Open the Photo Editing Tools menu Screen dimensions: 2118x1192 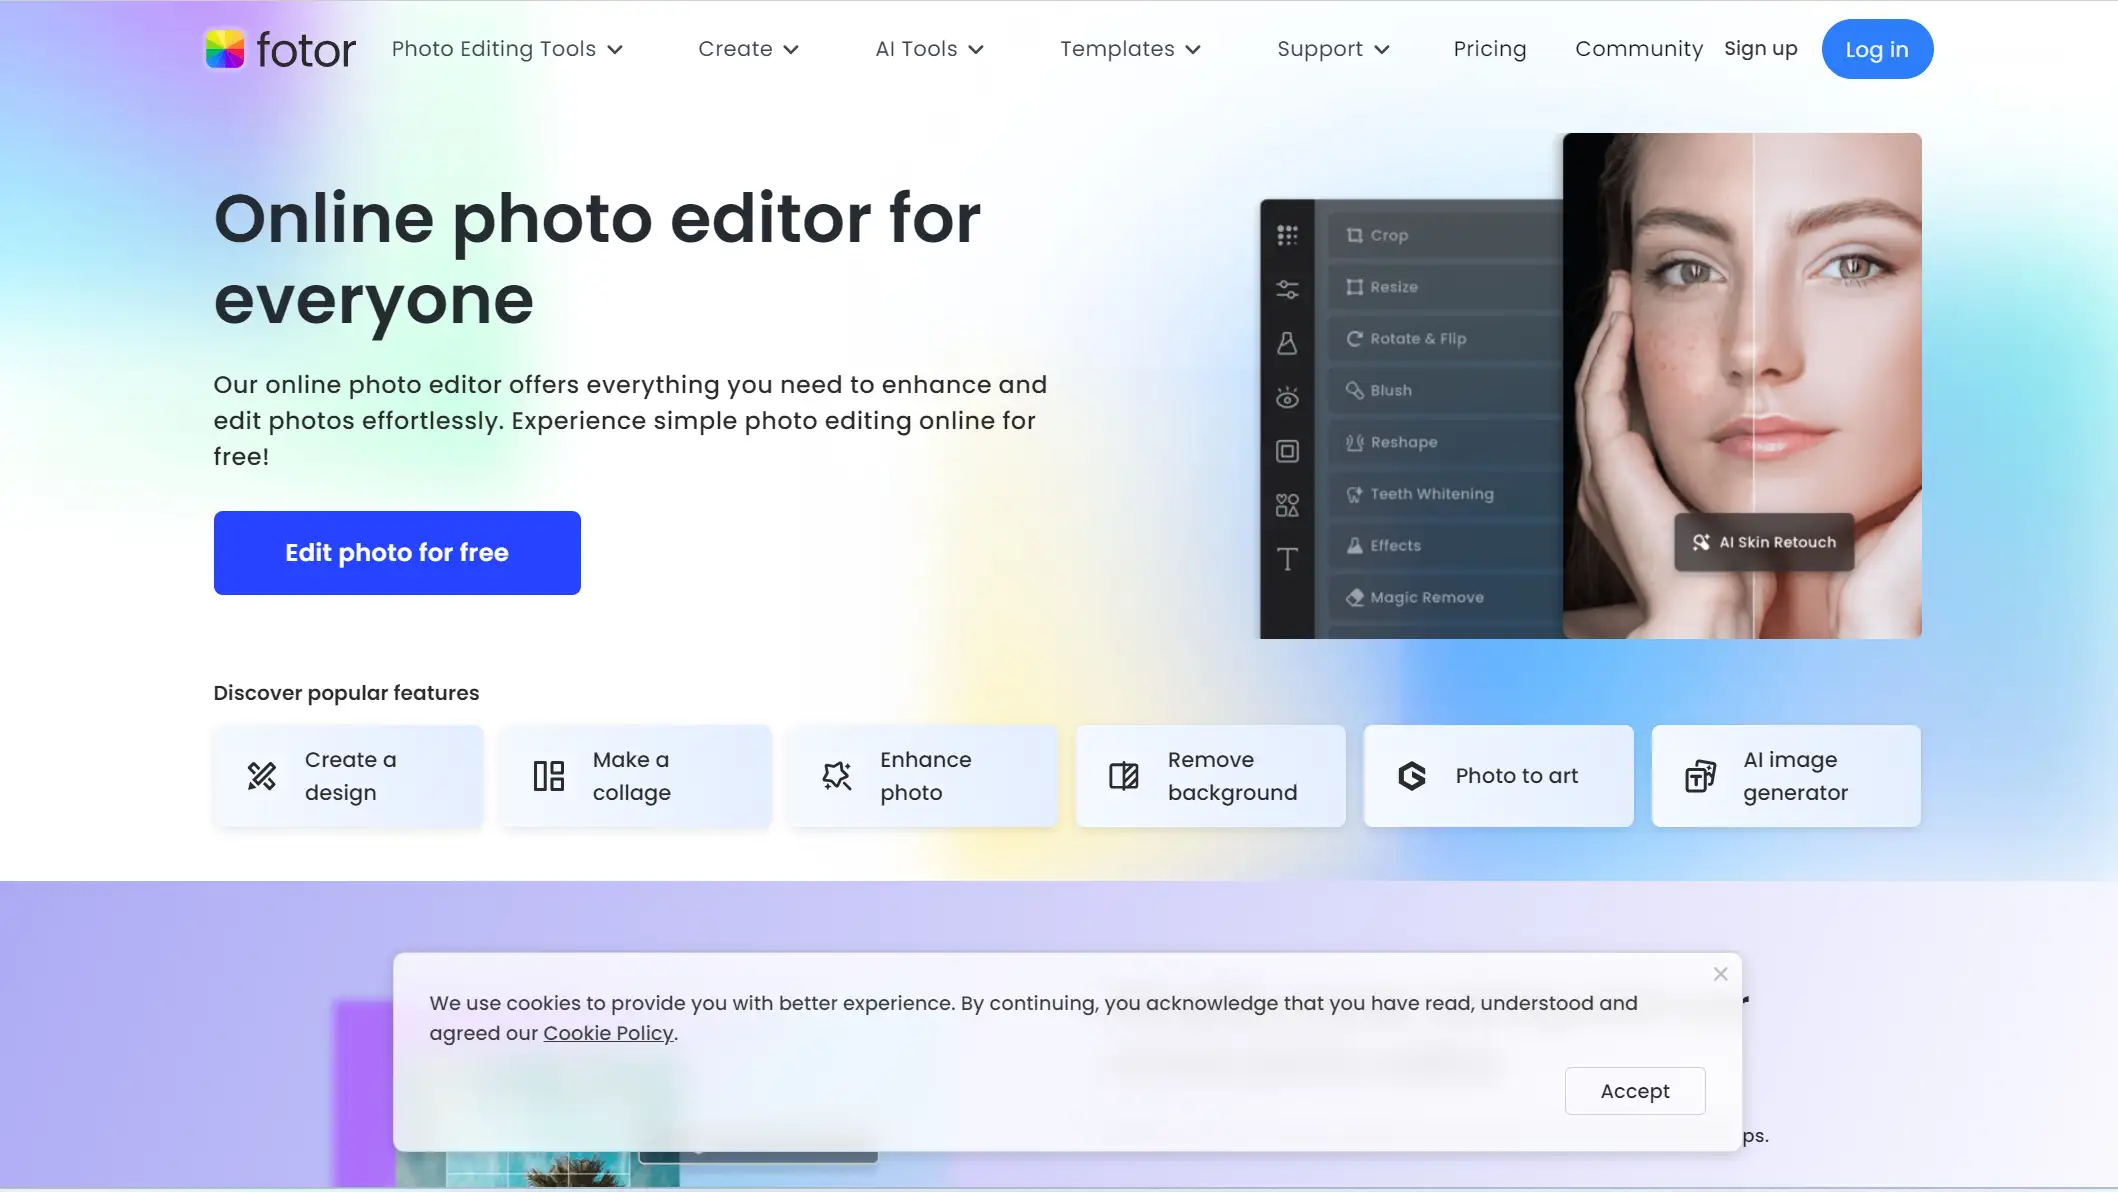(x=494, y=49)
